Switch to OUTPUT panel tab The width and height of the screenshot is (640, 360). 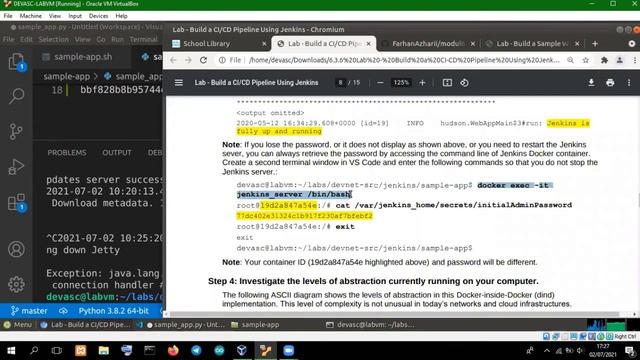[117, 152]
